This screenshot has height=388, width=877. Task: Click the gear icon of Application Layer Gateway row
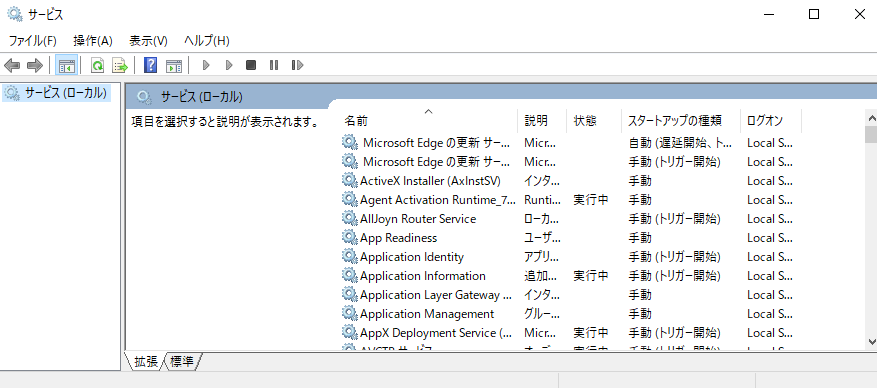tap(350, 295)
